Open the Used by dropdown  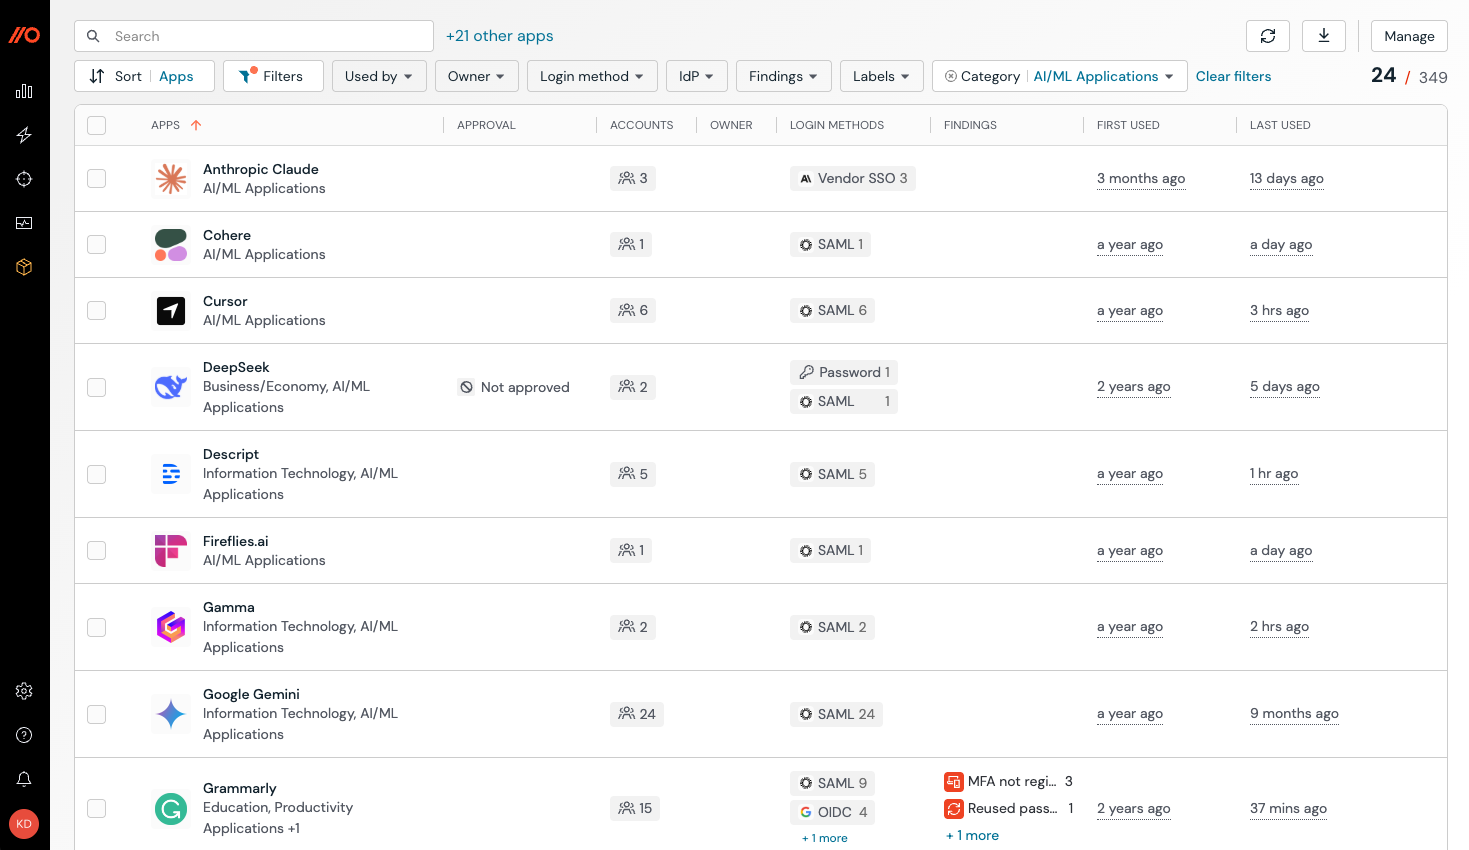pyautogui.click(x=379, y=76)
